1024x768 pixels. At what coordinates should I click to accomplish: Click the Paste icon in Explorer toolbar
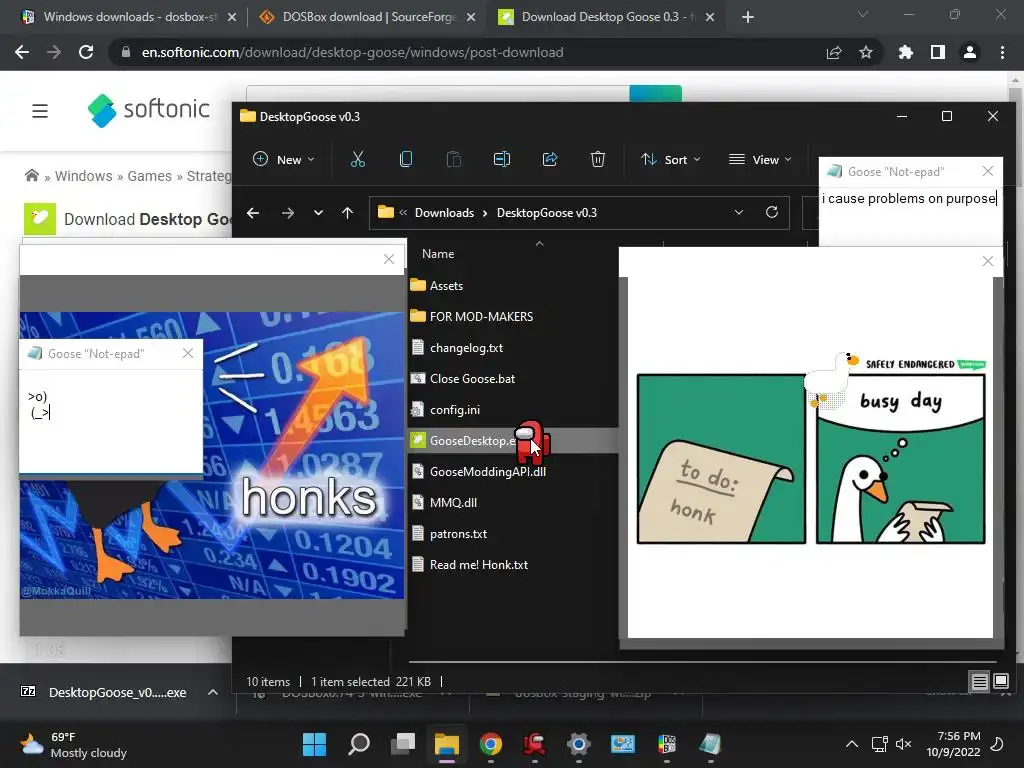click(453, 159)
